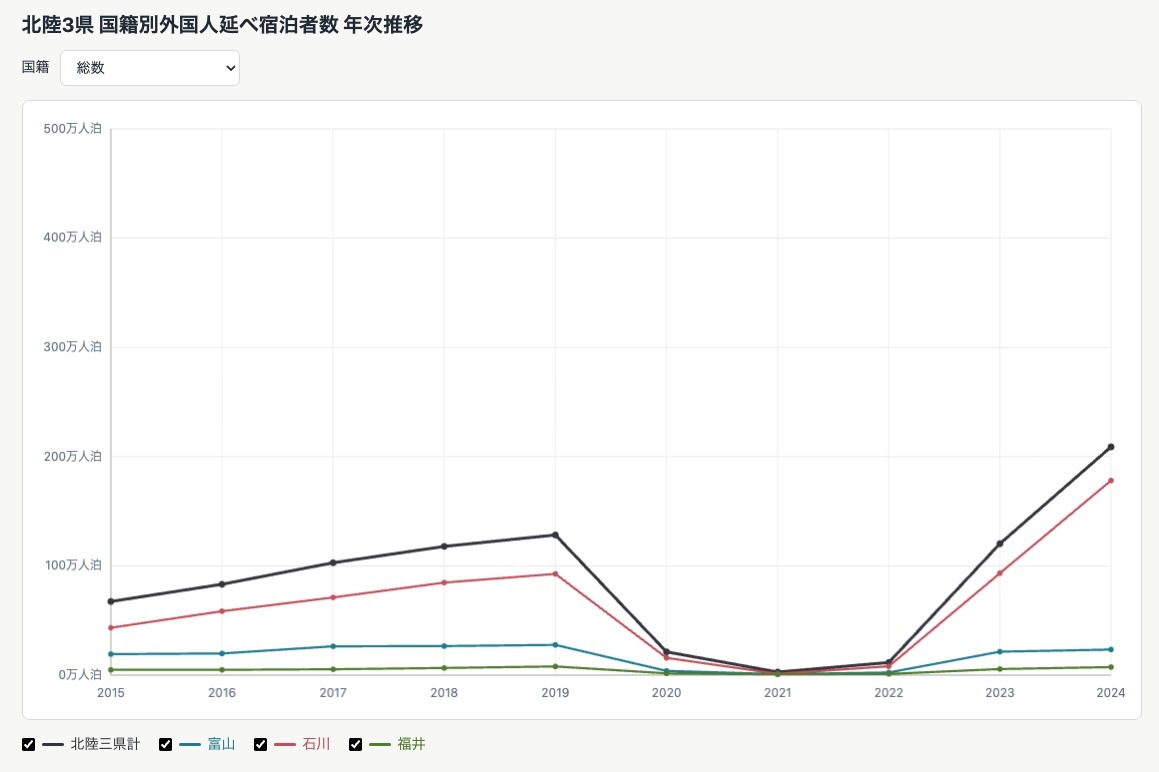Click the dropdown chevron arrow beside 総数
The height and width of the screenshot is (772, 1159).
click(230, 68)
